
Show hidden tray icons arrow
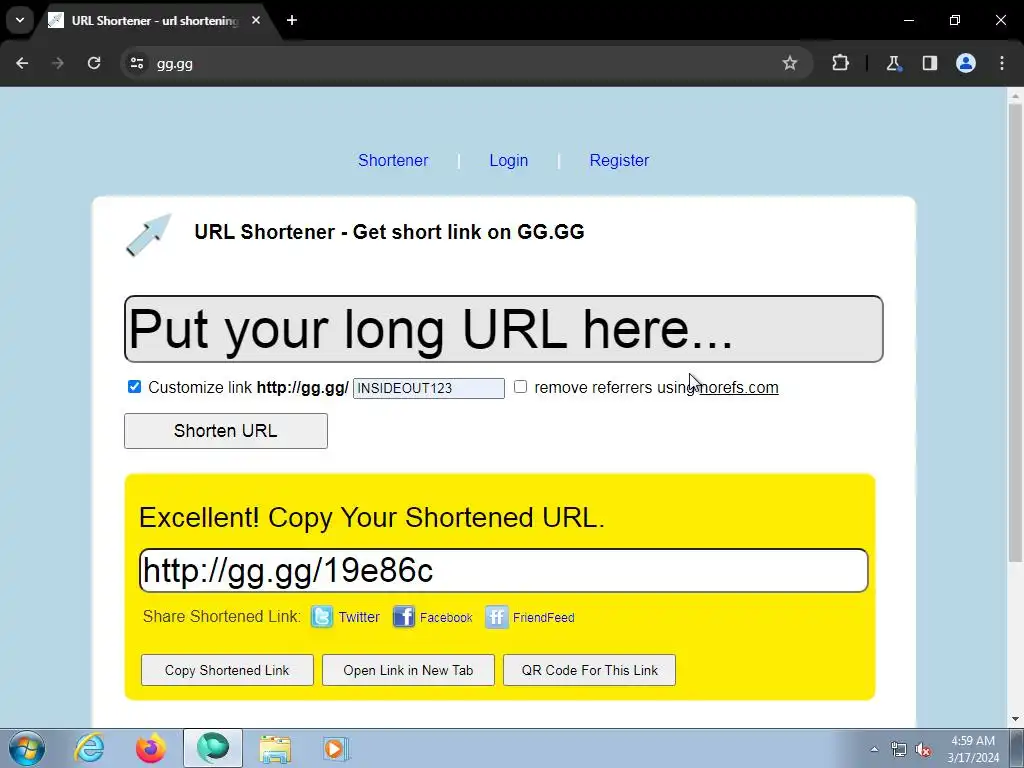point(874,749)
